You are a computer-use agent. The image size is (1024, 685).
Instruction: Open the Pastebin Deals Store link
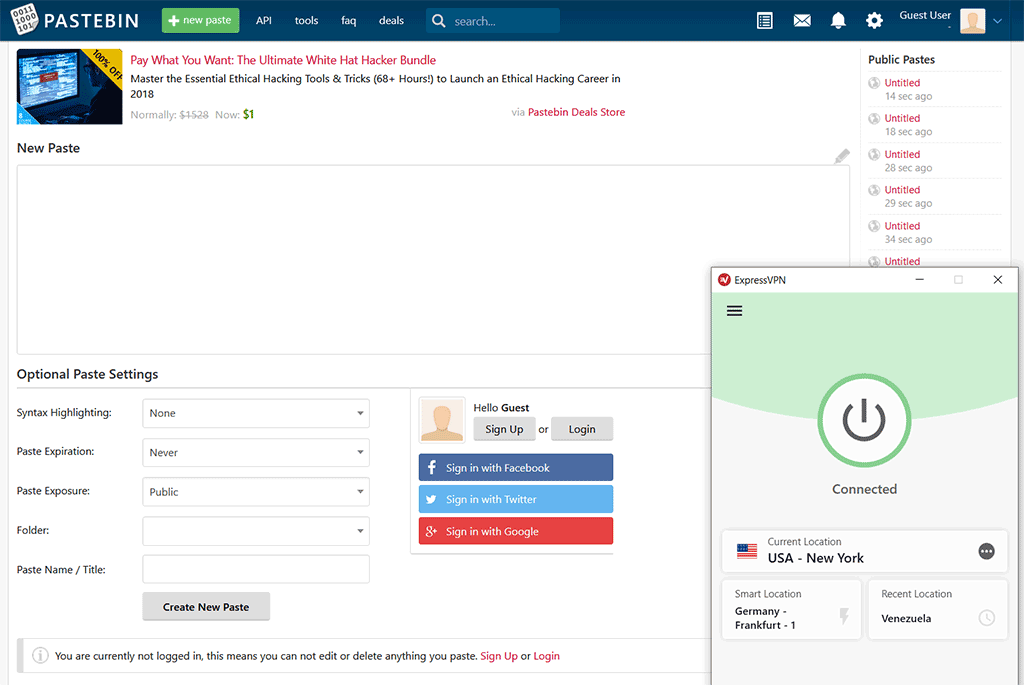(x=576, y=112)
